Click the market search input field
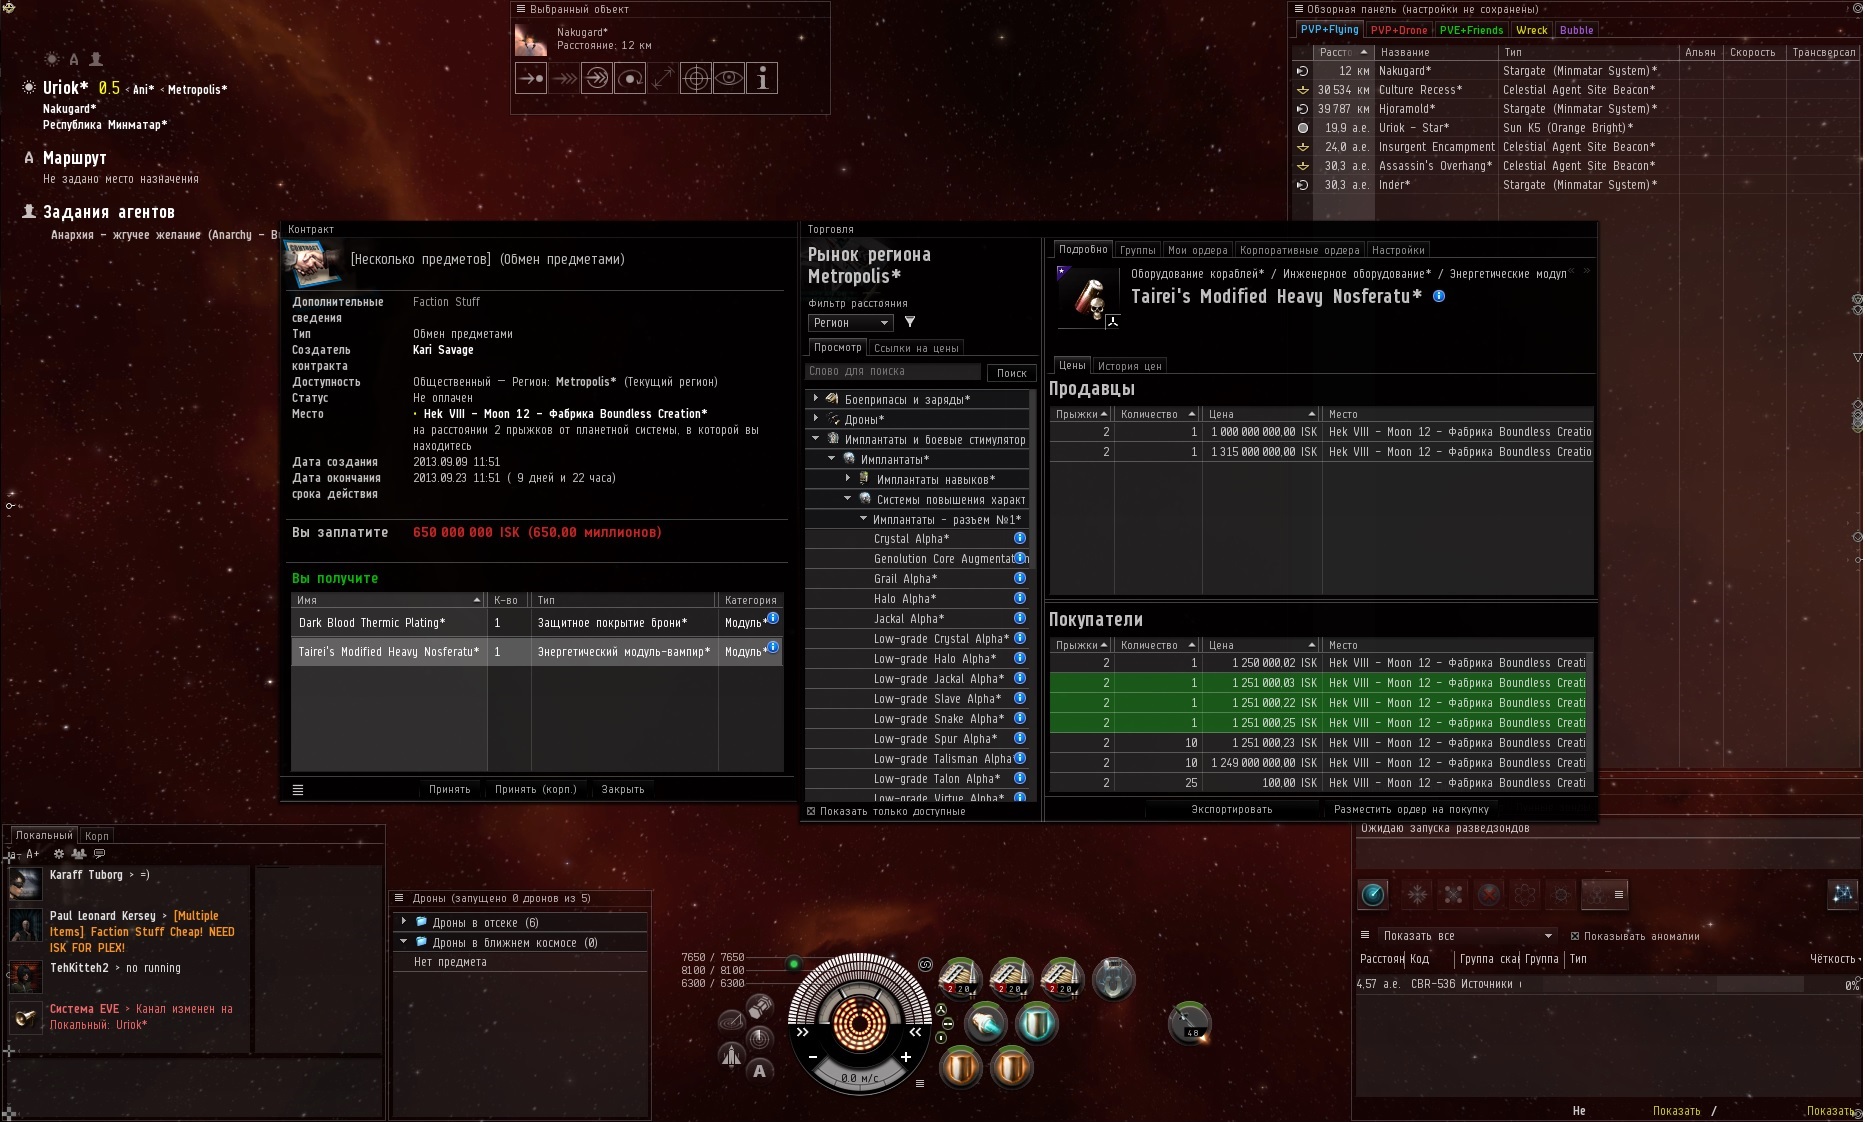1865x1122 pixels. pyautogui.click(x=892, y=371)
